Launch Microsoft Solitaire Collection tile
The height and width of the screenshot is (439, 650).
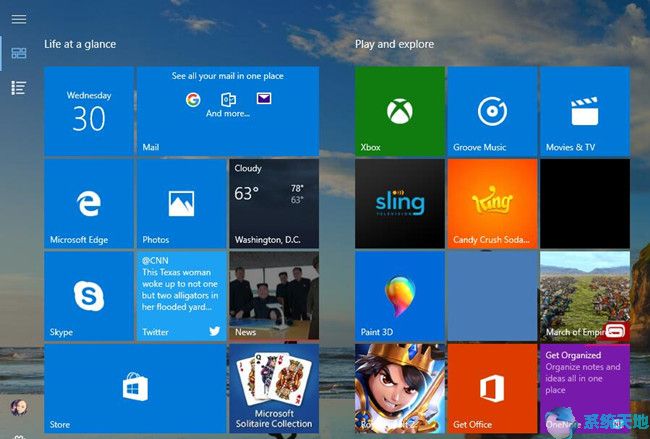pos(274,388)
